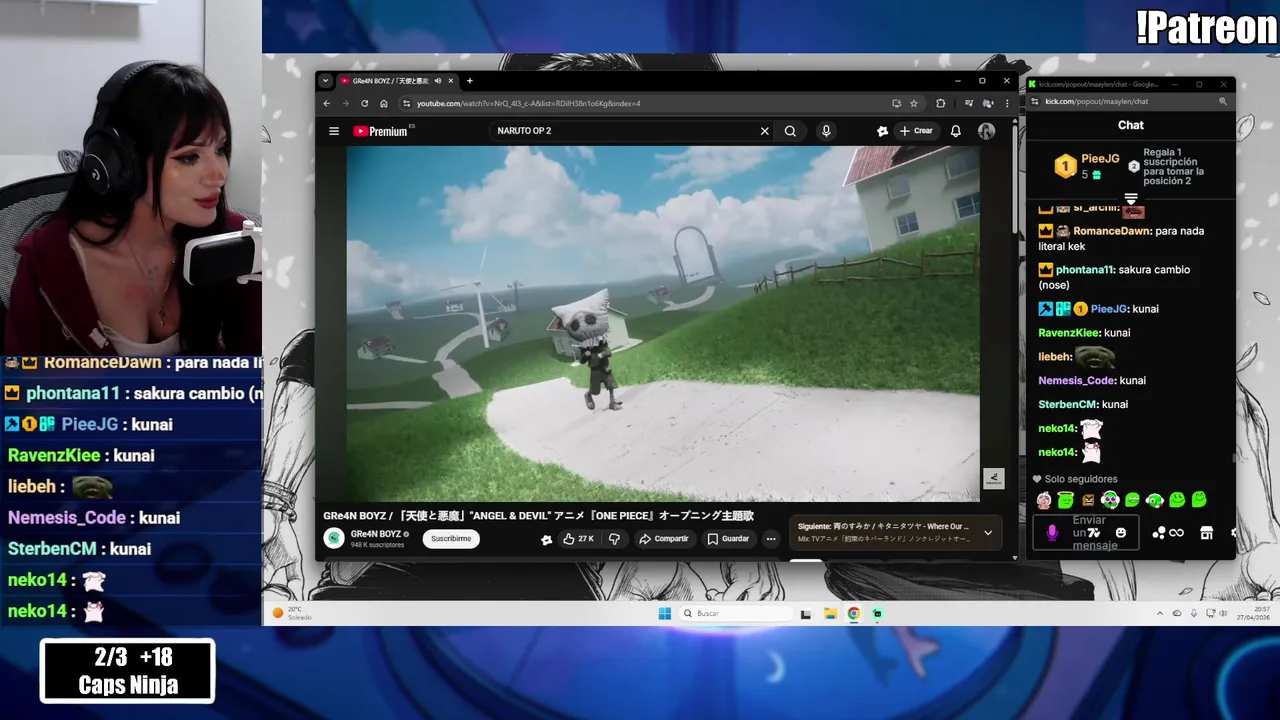
Task: Click the taskbar Buscar search box
Action: point(736,614)
